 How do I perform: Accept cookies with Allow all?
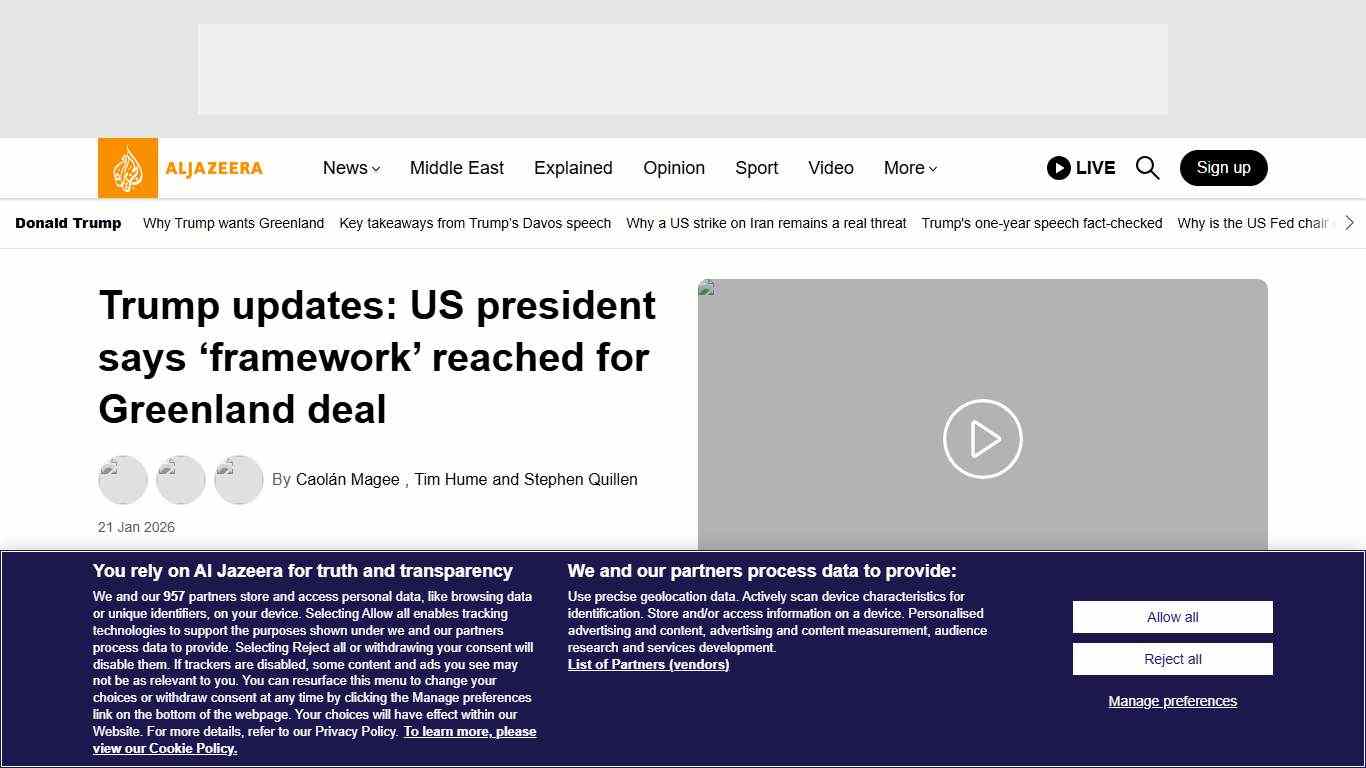[x=1172, y=617]
